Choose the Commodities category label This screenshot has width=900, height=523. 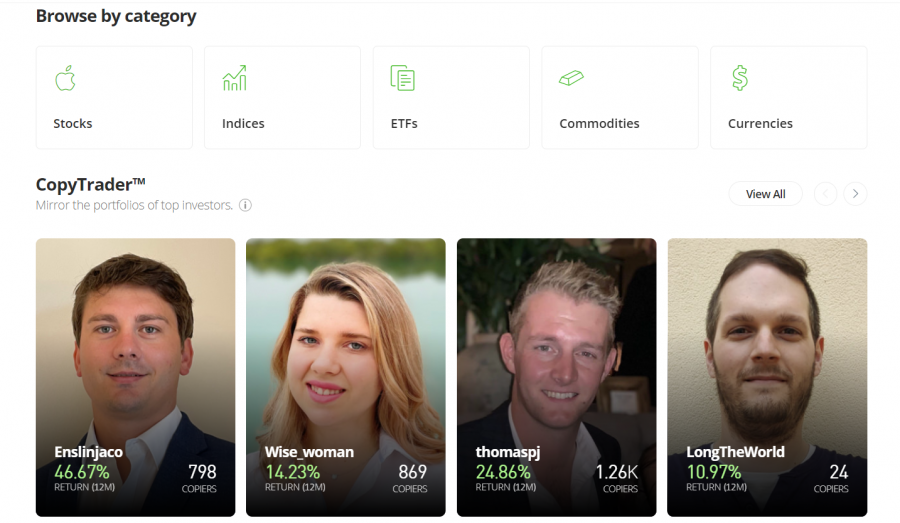[599, 123]
